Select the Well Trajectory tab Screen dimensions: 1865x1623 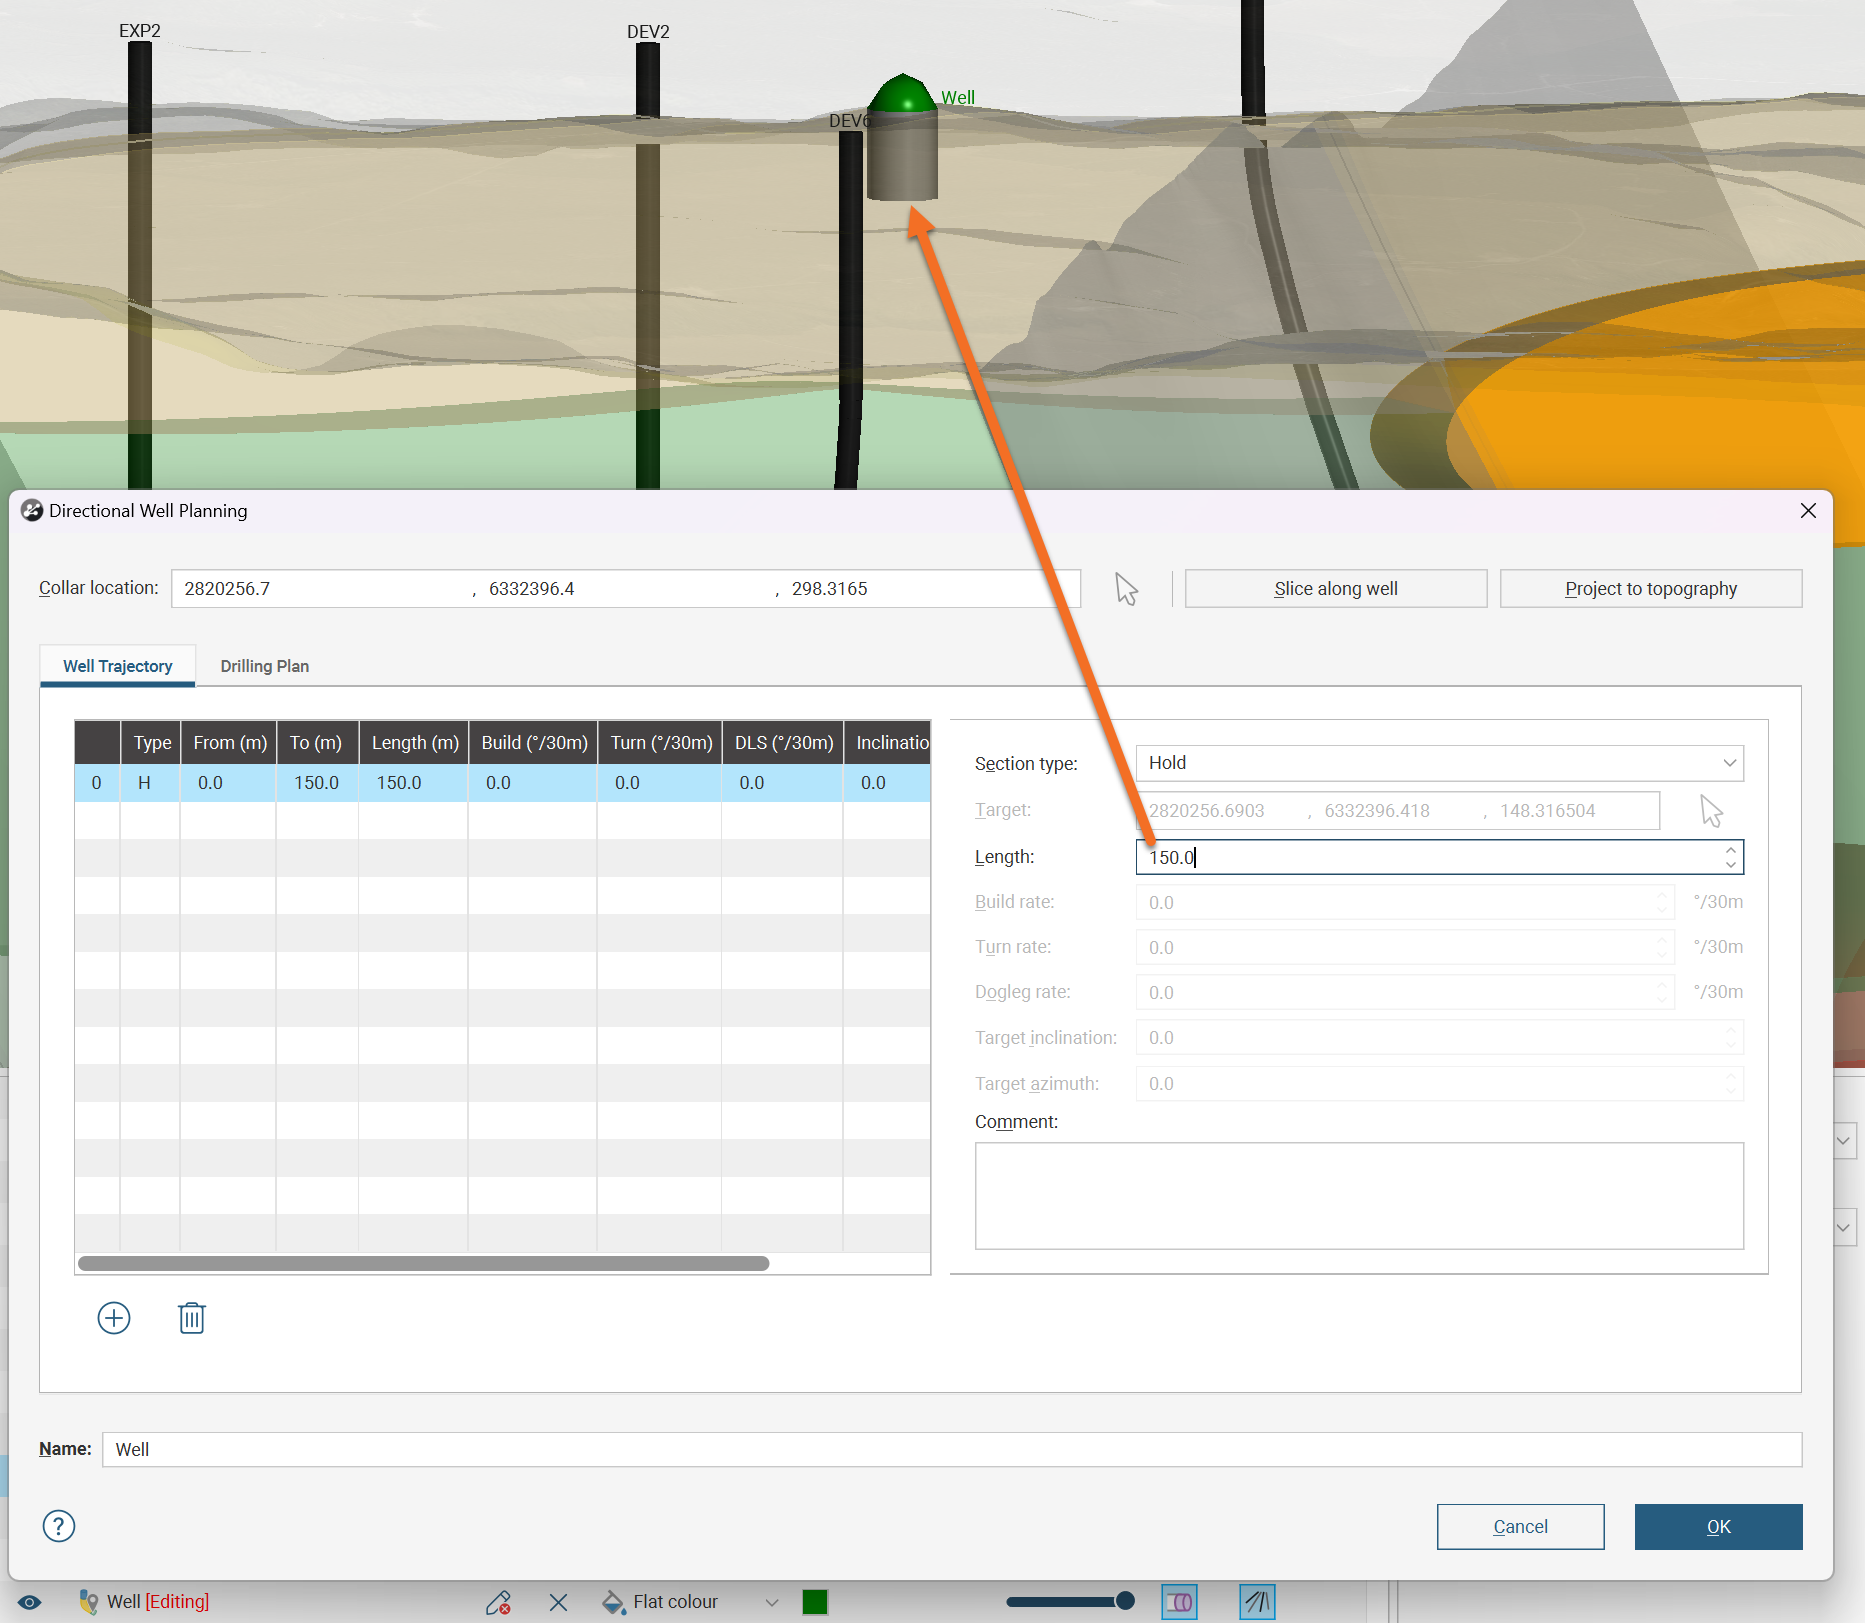click(x=117, y=666)
